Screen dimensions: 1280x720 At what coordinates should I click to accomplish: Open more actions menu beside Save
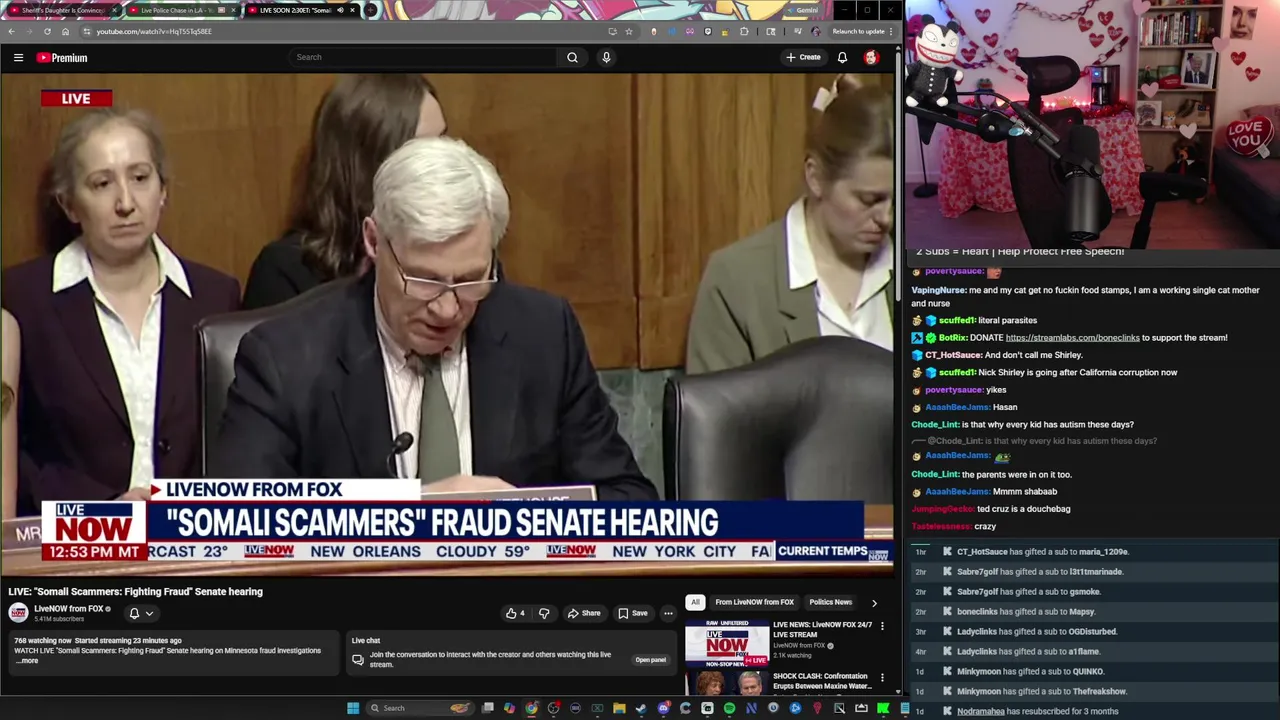tap(668, 613)
